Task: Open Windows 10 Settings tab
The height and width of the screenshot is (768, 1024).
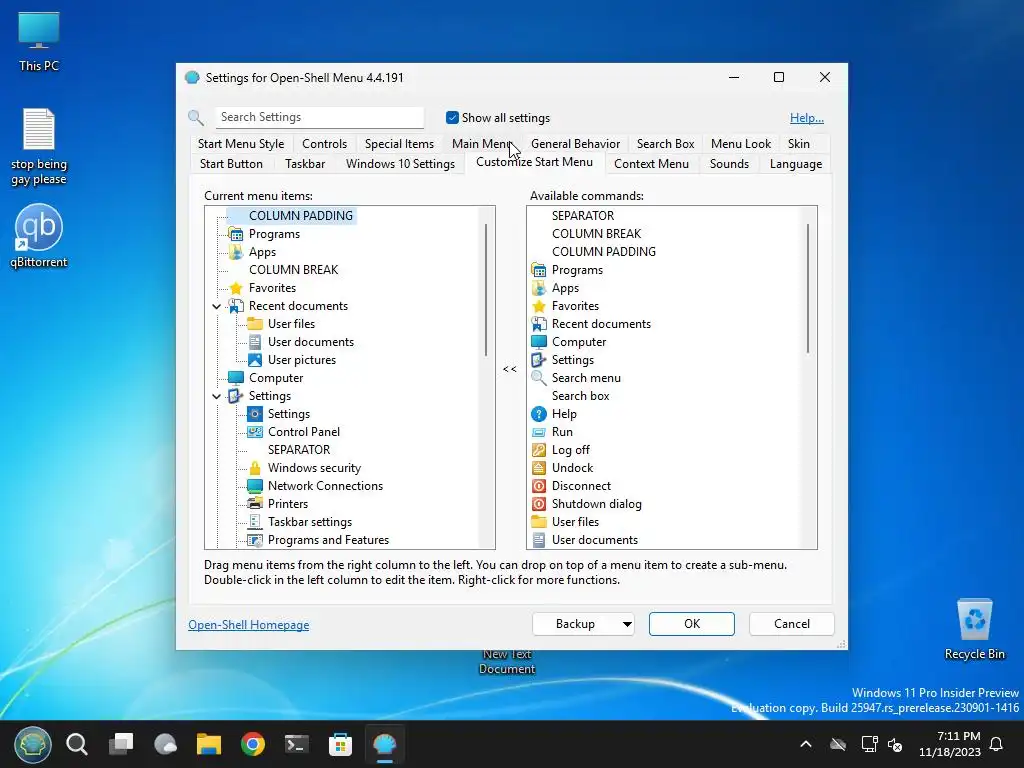Action: point(400,164)
